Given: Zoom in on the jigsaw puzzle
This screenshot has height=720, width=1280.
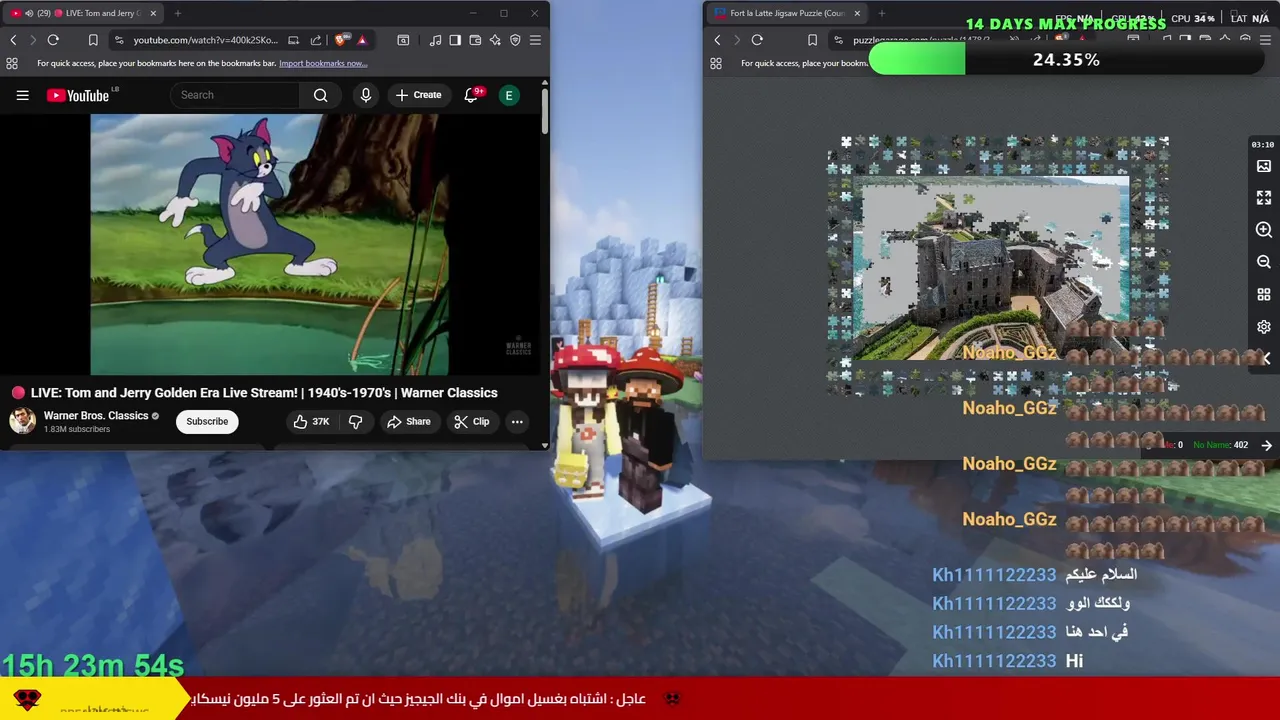Looking at the screenshot, I should (x=1264, y=230).
